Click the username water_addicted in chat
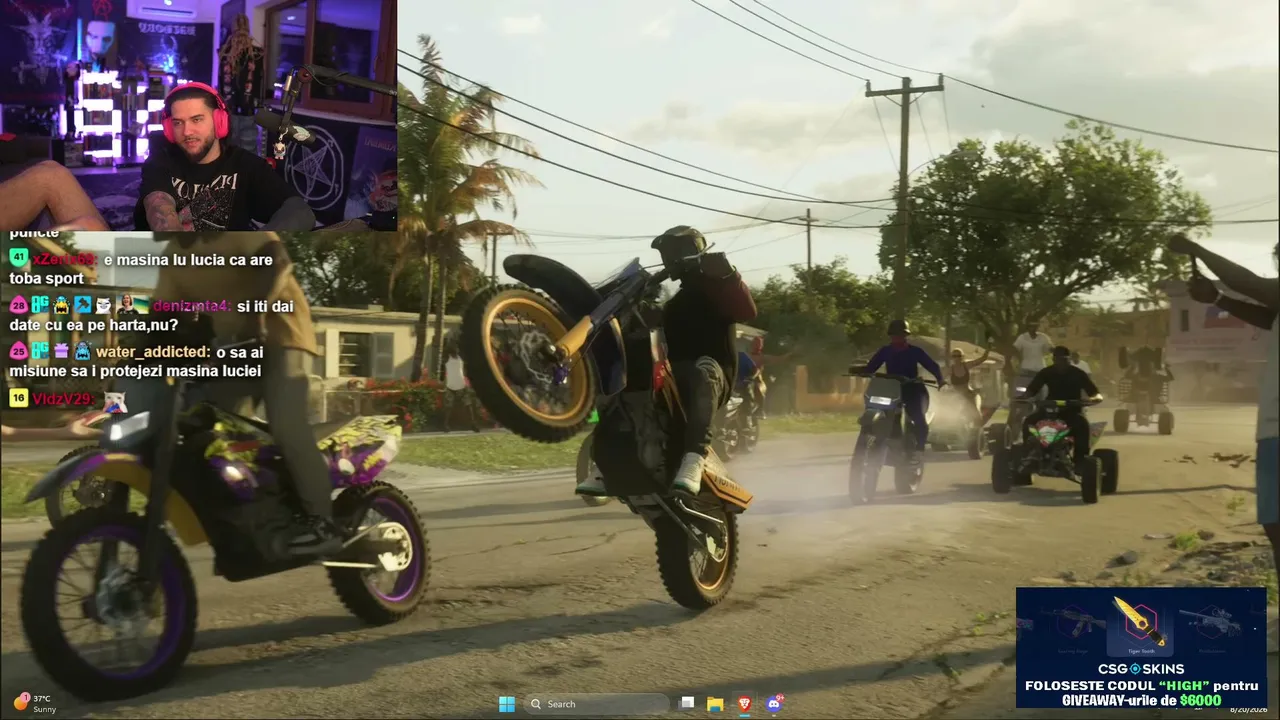Viewport: 1280px width, 720px height. (x=153, y=352)
